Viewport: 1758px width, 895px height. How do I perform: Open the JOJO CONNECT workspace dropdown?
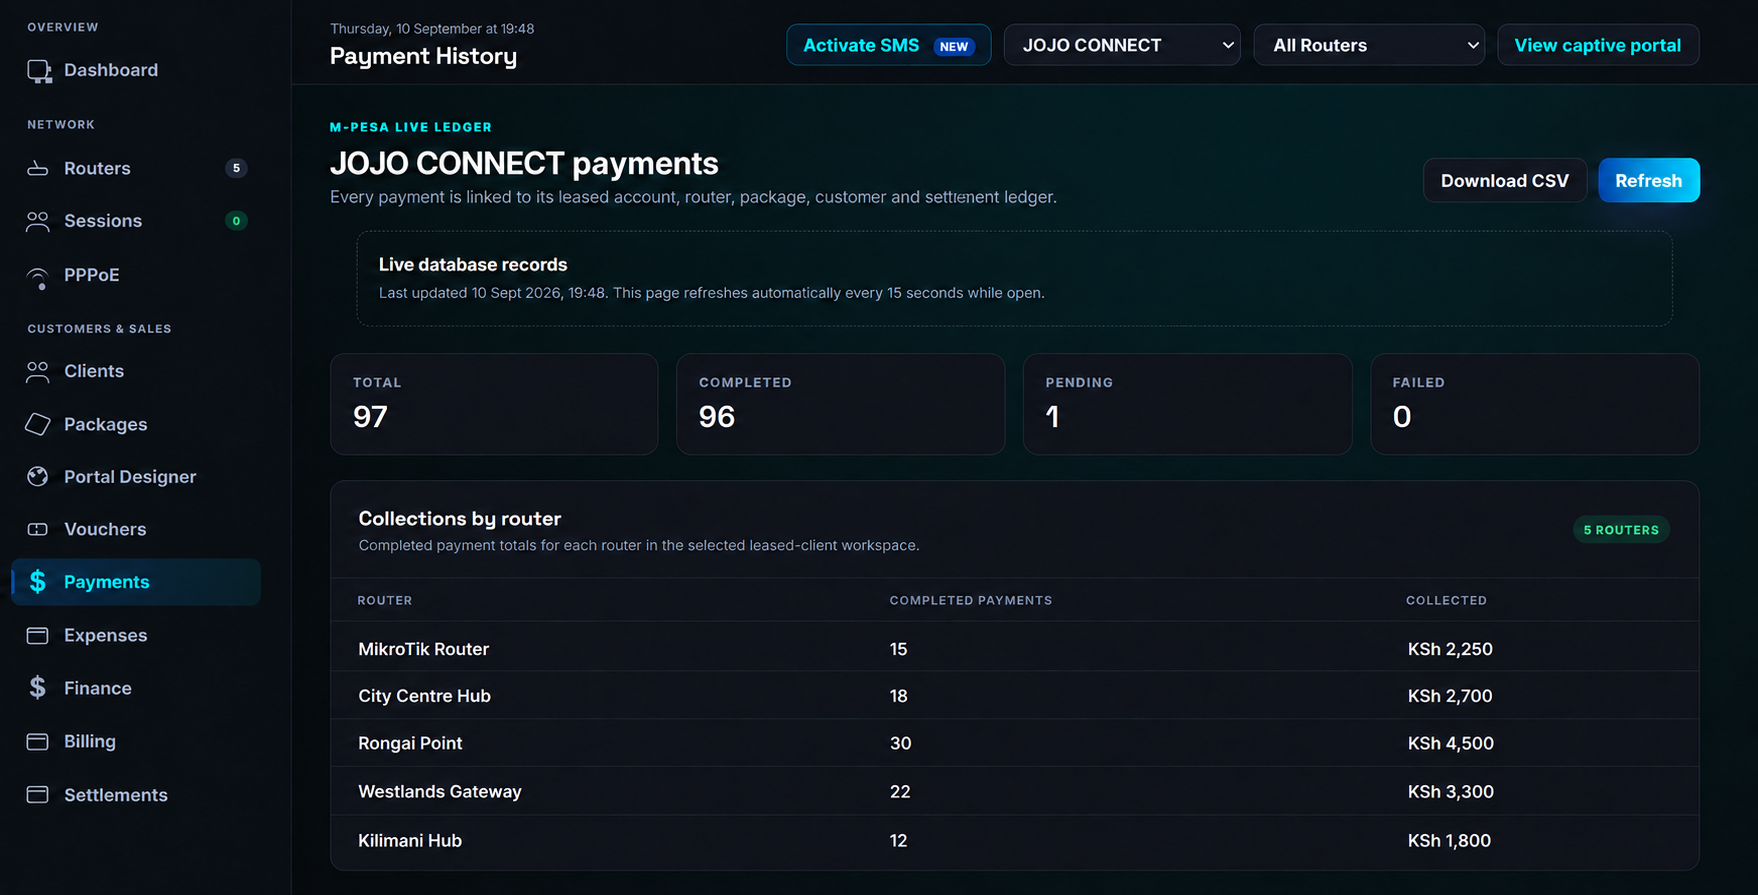1122,45
